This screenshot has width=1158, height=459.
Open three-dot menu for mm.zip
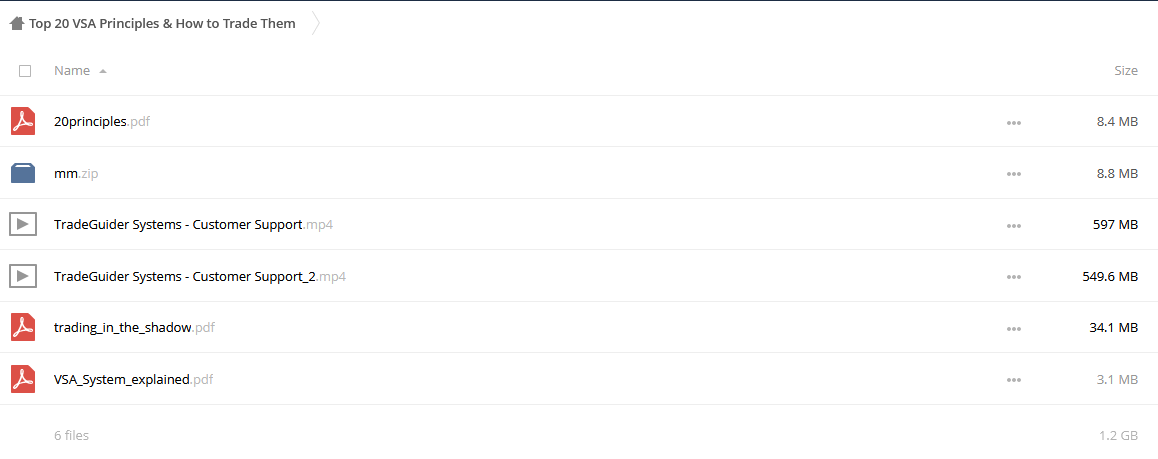coord(1014,174)
